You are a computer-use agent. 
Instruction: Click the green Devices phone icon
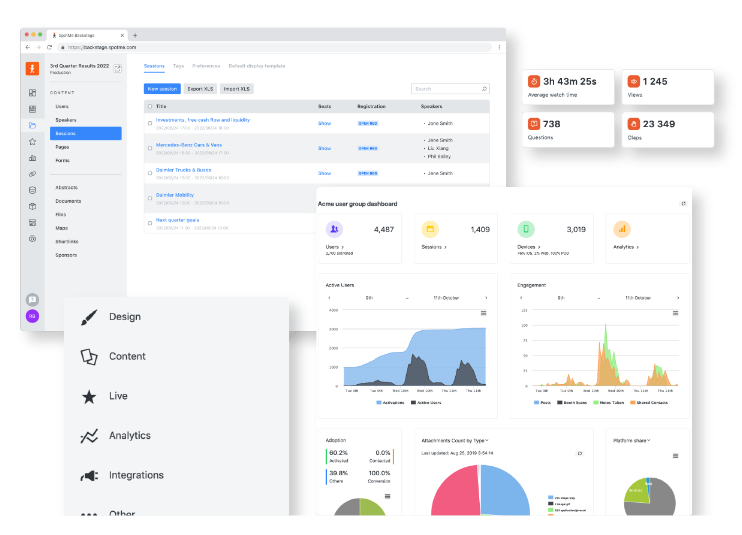(526, 229)
